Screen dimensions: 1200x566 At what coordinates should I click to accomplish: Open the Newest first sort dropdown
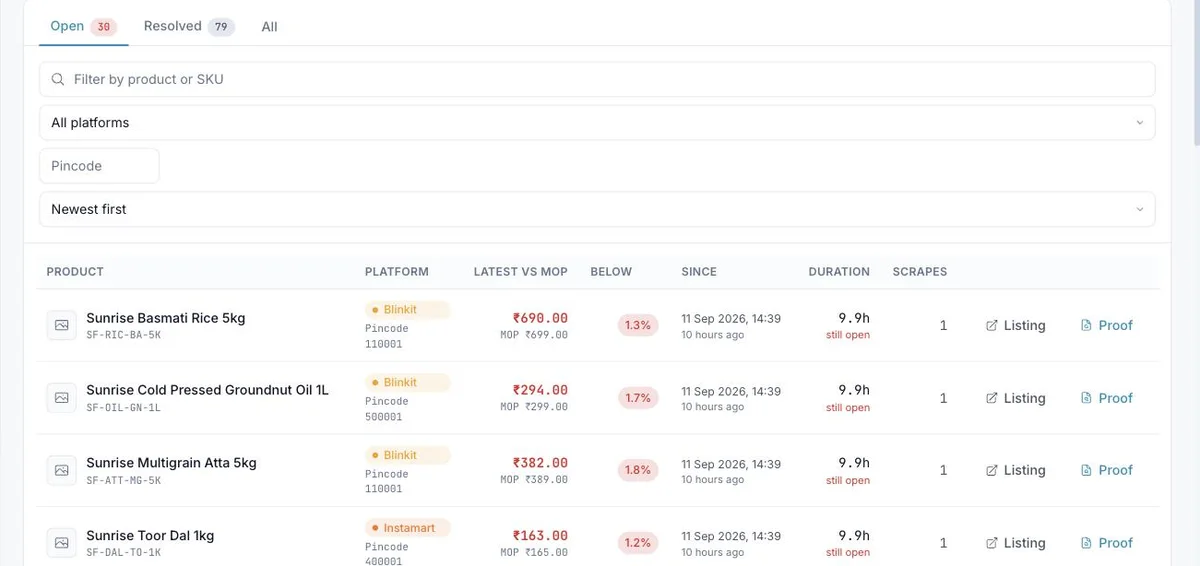click(x=597, y=209)
